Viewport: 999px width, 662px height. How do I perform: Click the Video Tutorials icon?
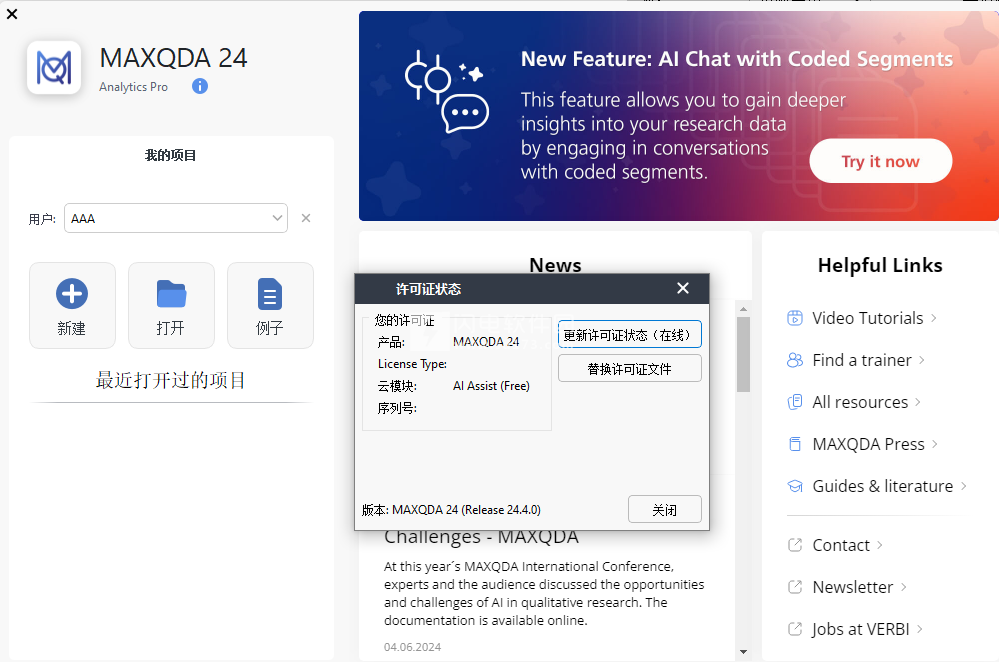point(795,318)
